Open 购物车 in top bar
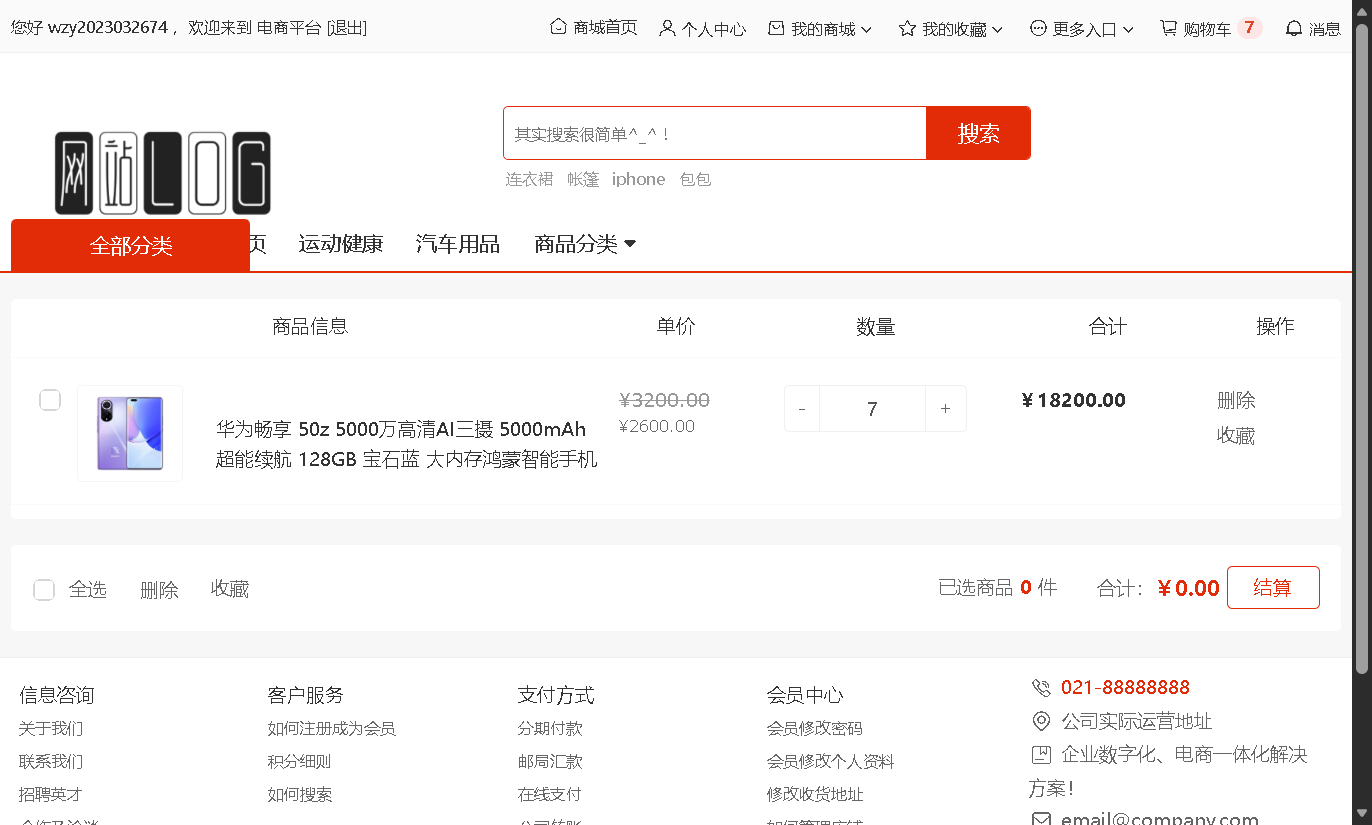This screenshot has height=825, width=1372. pyautogui.click(x=1207, y=29)
